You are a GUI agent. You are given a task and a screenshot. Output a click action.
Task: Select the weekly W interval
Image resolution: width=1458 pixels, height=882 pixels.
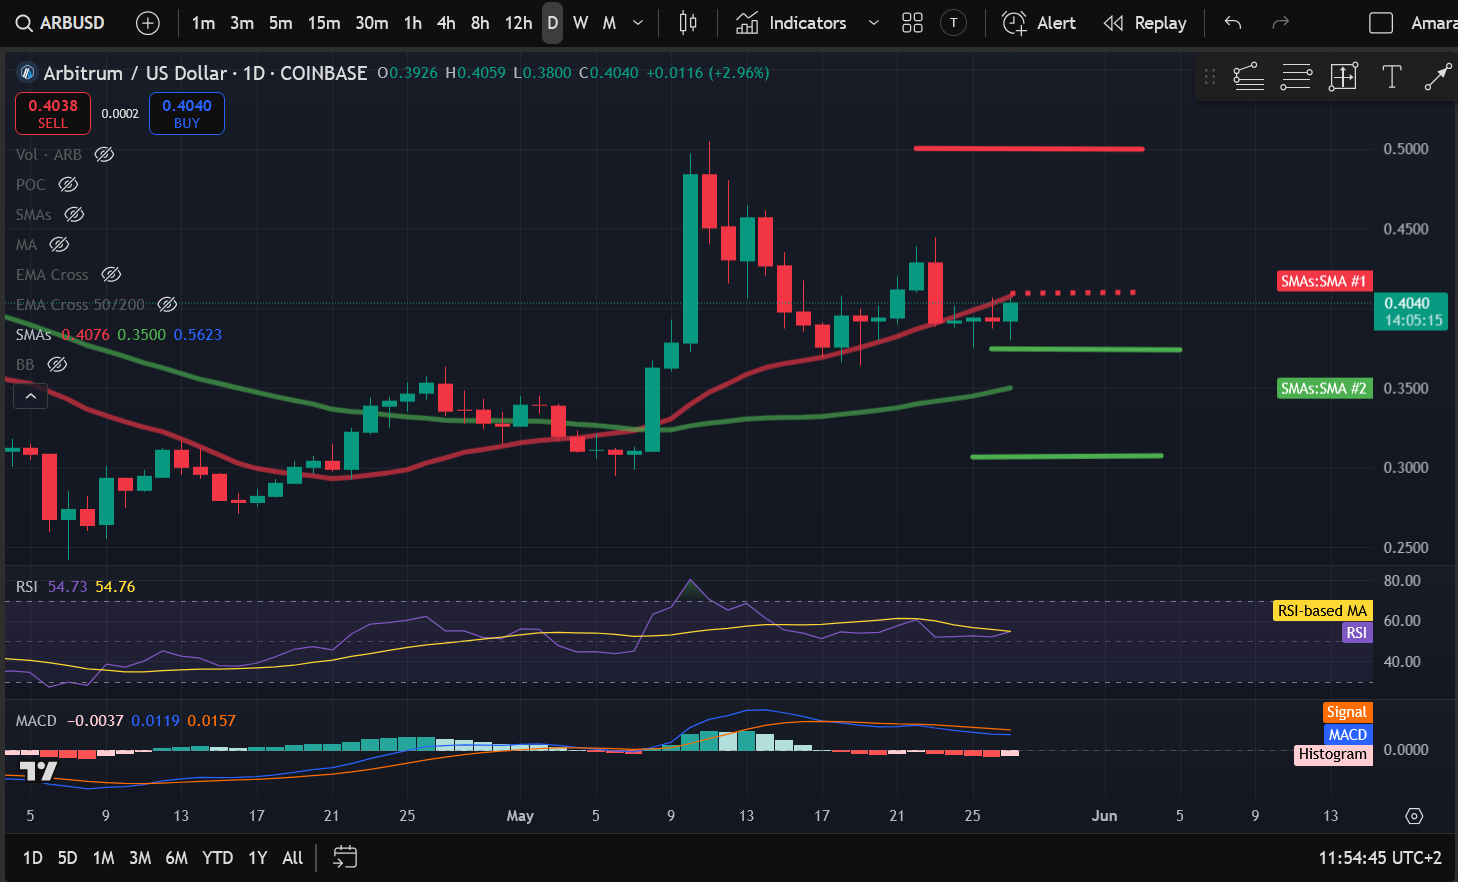coord(581,23)
